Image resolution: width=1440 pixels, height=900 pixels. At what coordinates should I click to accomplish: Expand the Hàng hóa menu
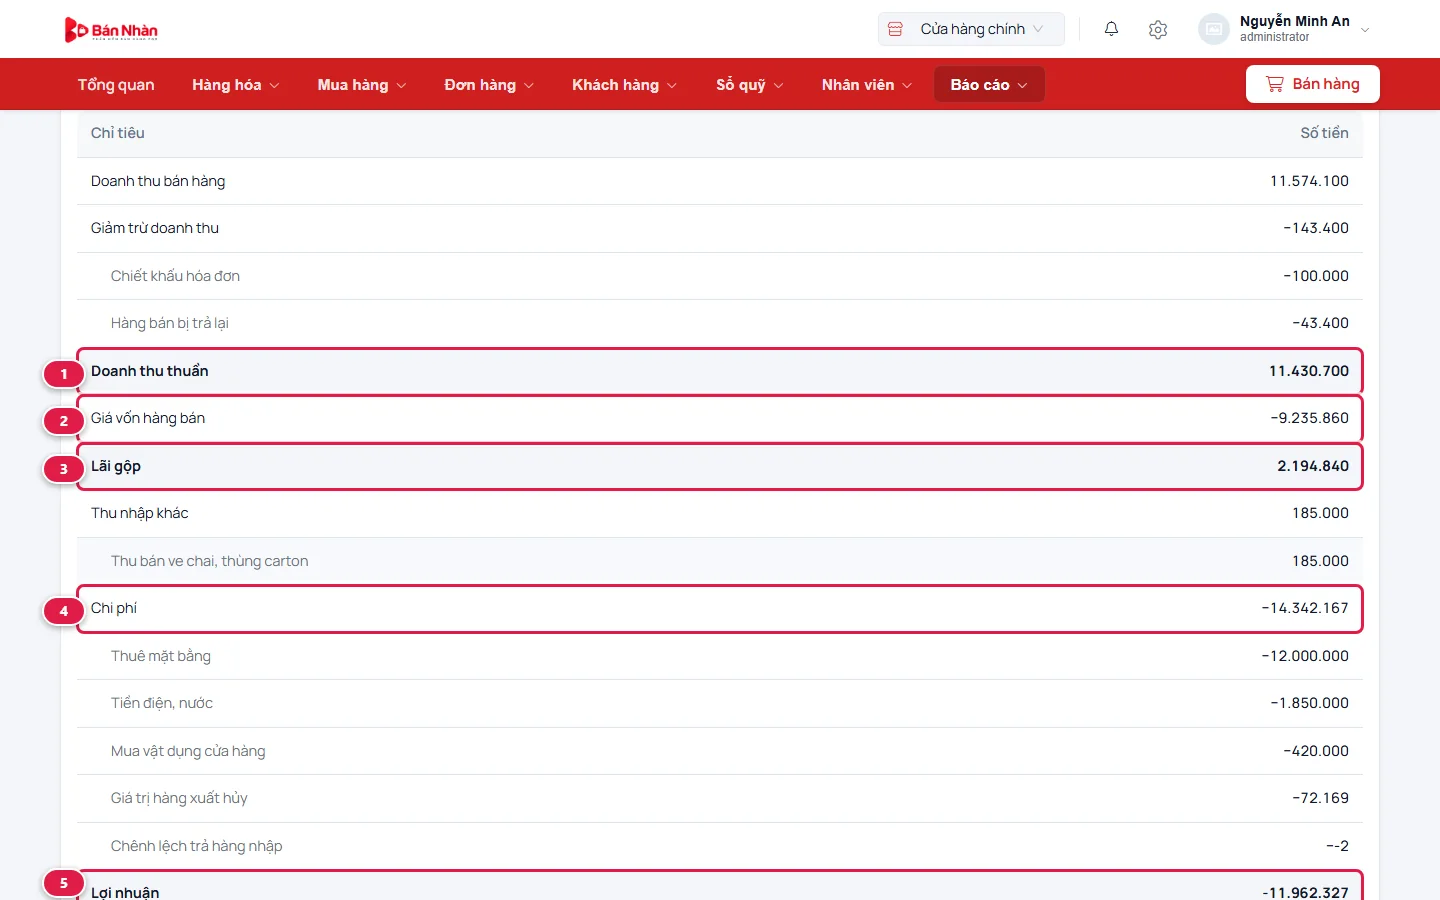[236, 85]
